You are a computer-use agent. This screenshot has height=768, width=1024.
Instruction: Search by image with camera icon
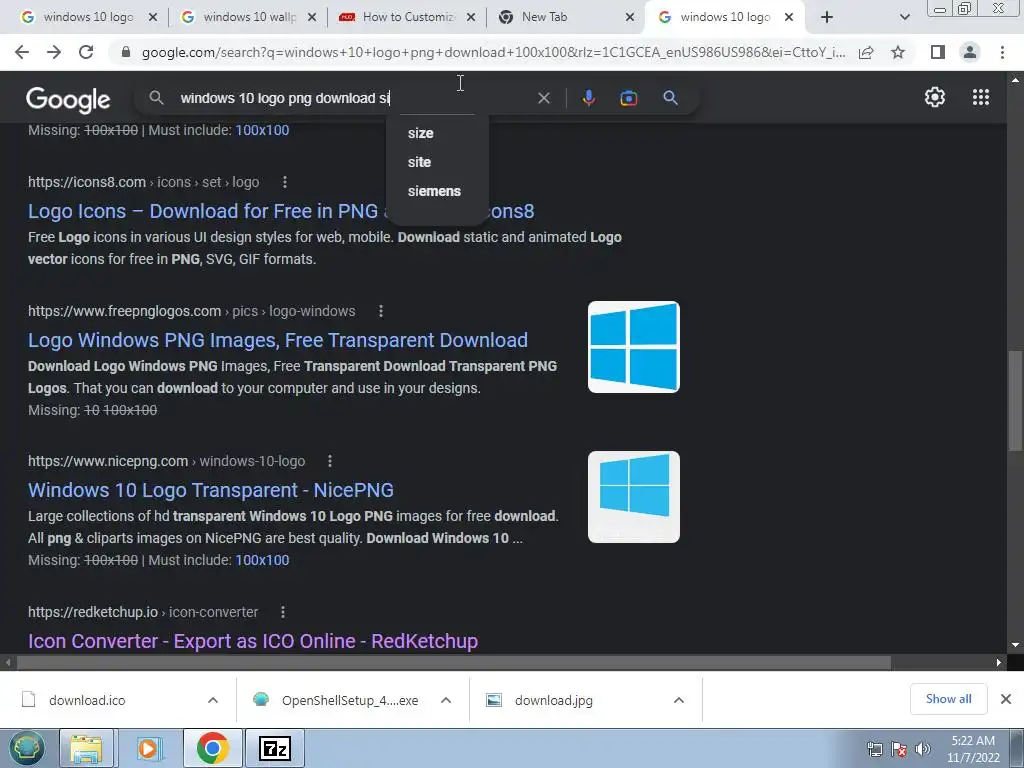point(628,98)
